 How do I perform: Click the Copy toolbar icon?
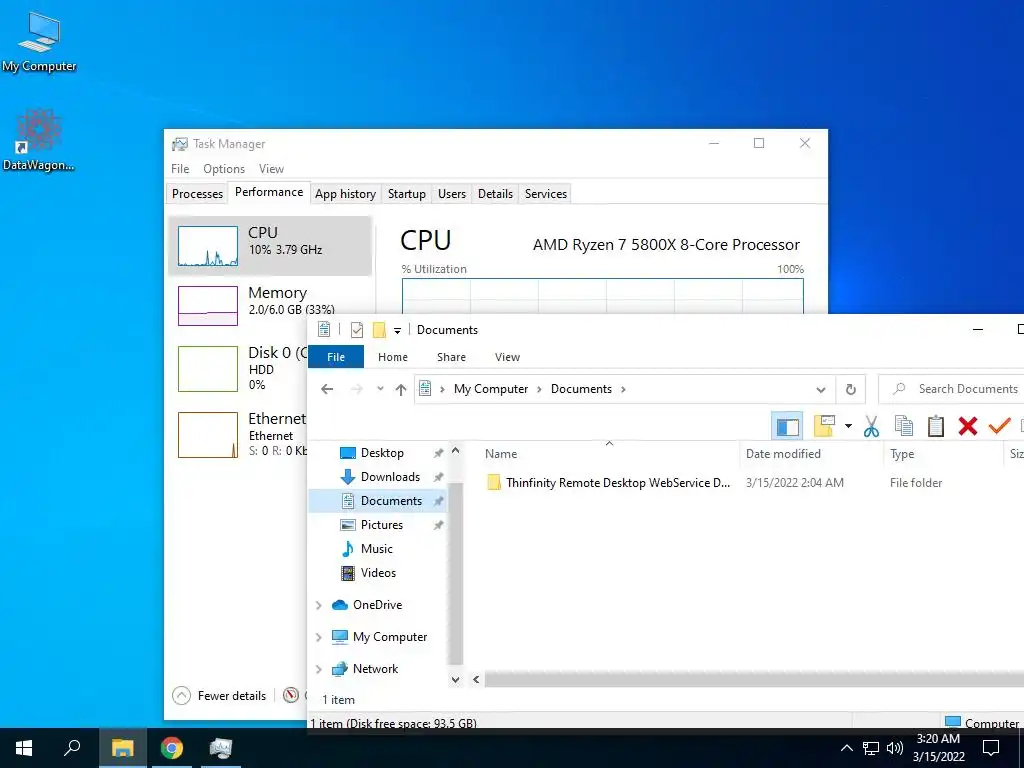pyautogui.click(x=904, y=426)
